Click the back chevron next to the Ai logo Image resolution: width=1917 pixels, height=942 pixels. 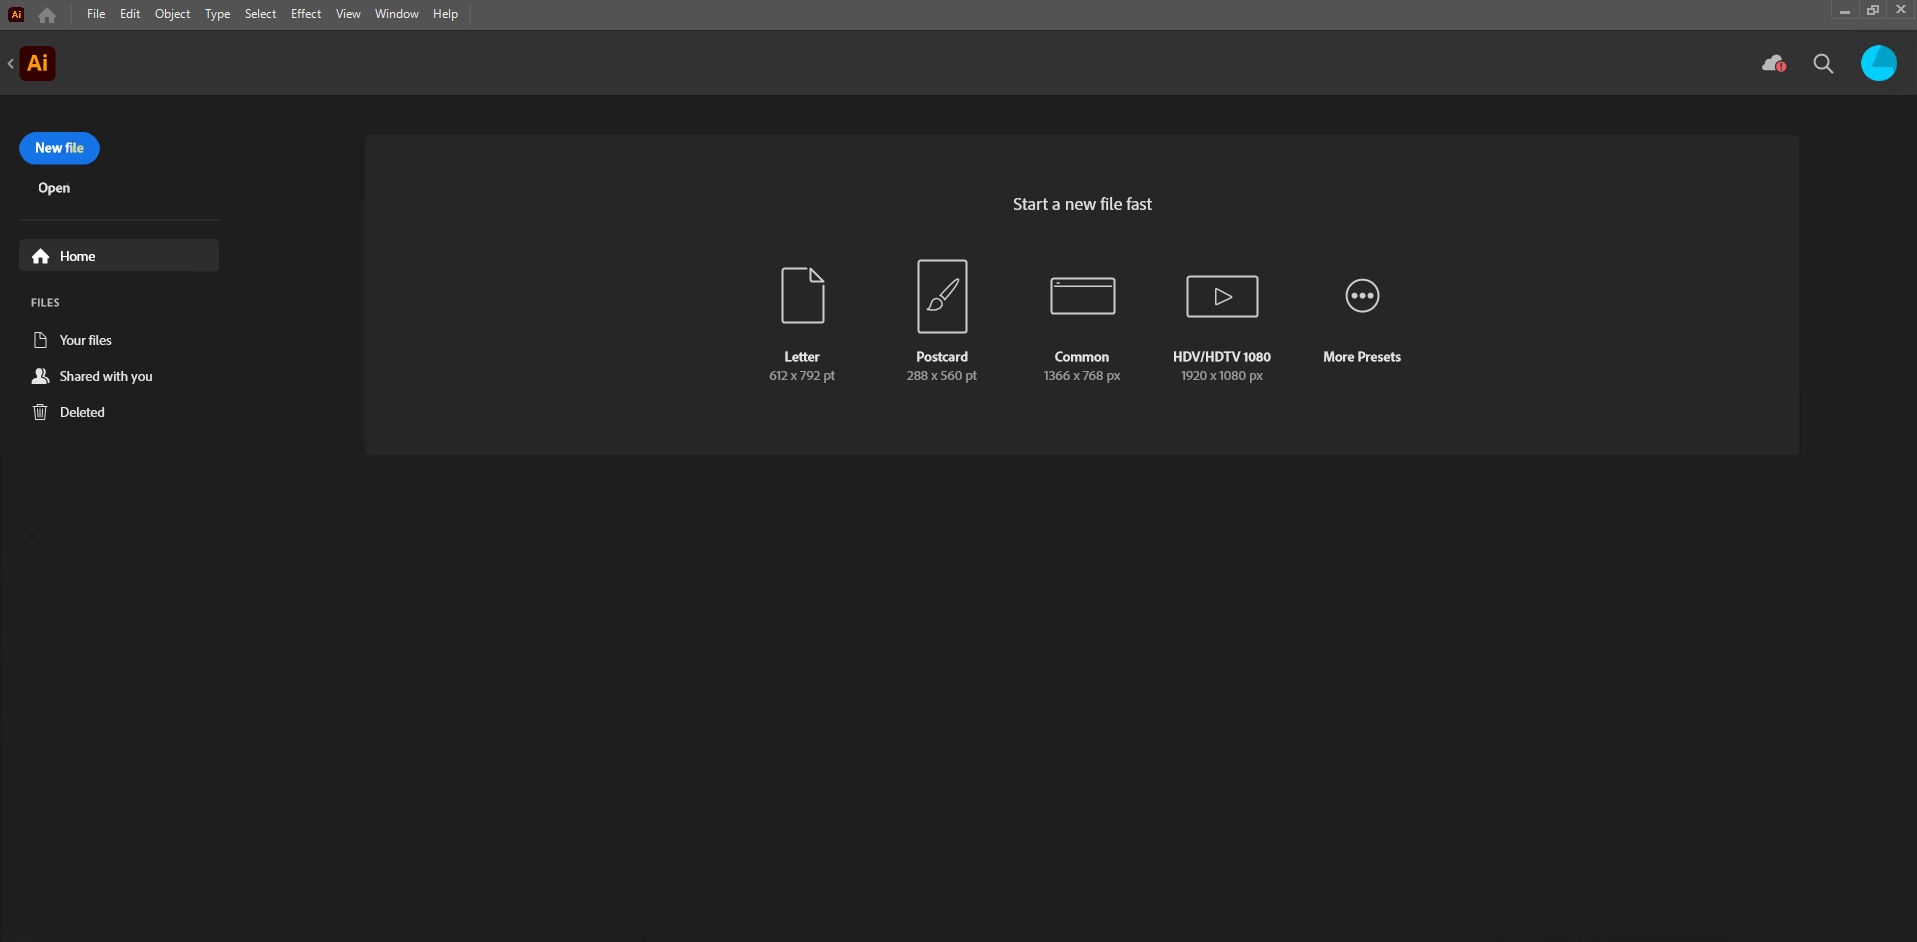click(11, 63)
